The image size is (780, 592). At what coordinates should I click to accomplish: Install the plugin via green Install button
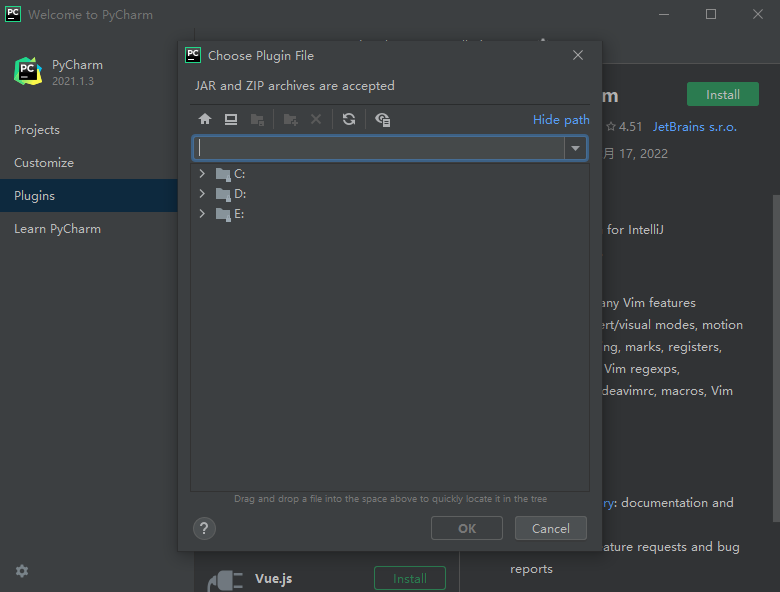coord(723,94)
